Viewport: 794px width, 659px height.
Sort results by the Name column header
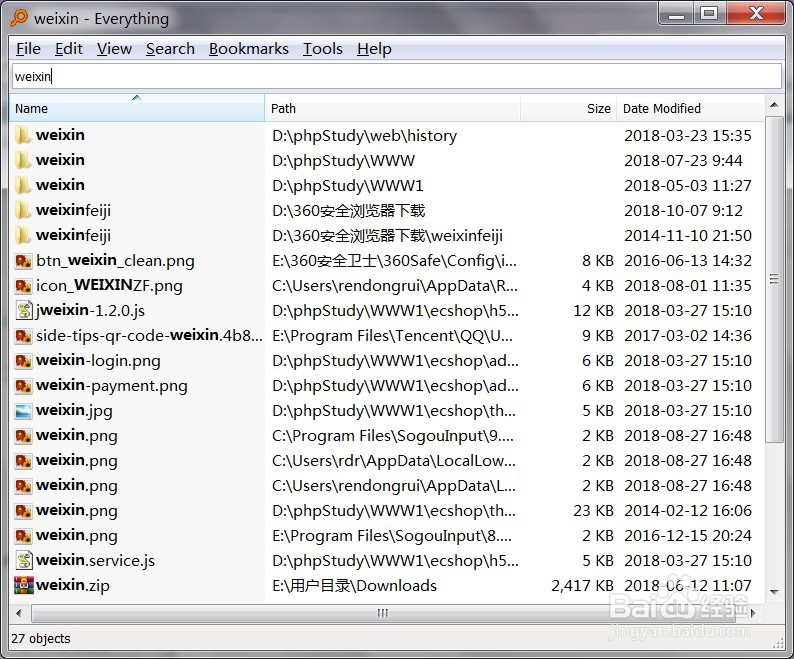137,108
